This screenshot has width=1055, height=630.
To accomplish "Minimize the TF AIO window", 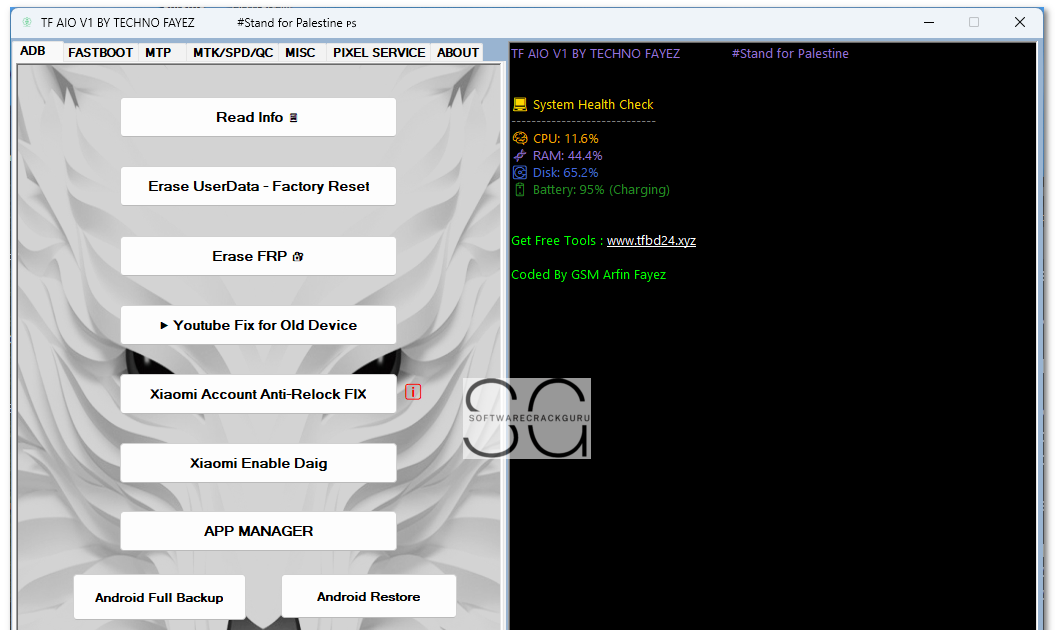I will click(x=929, y=22).
